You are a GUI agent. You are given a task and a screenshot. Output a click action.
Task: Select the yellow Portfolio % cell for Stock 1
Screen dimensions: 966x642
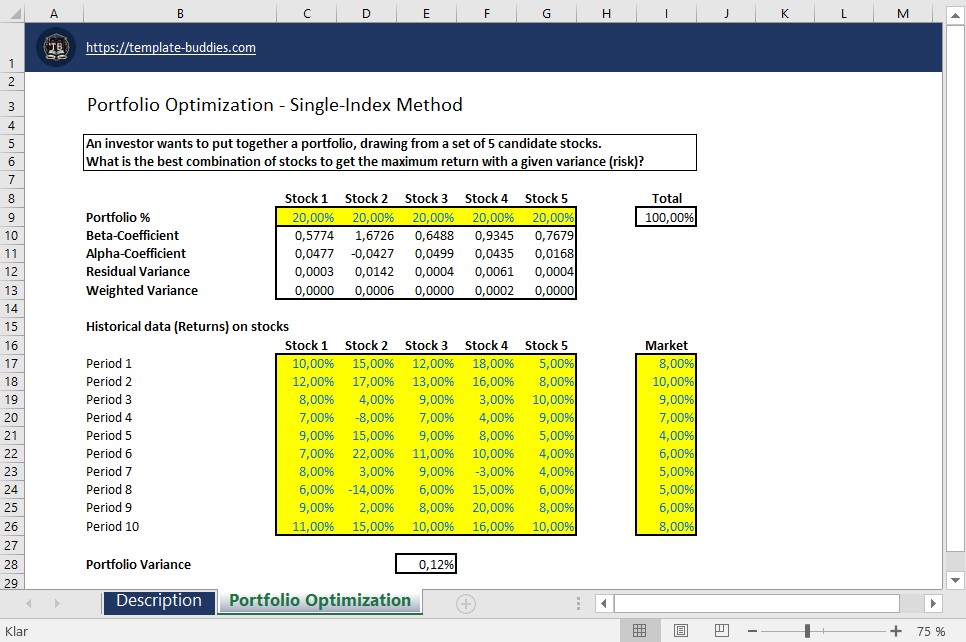click(x=306, y=216)
